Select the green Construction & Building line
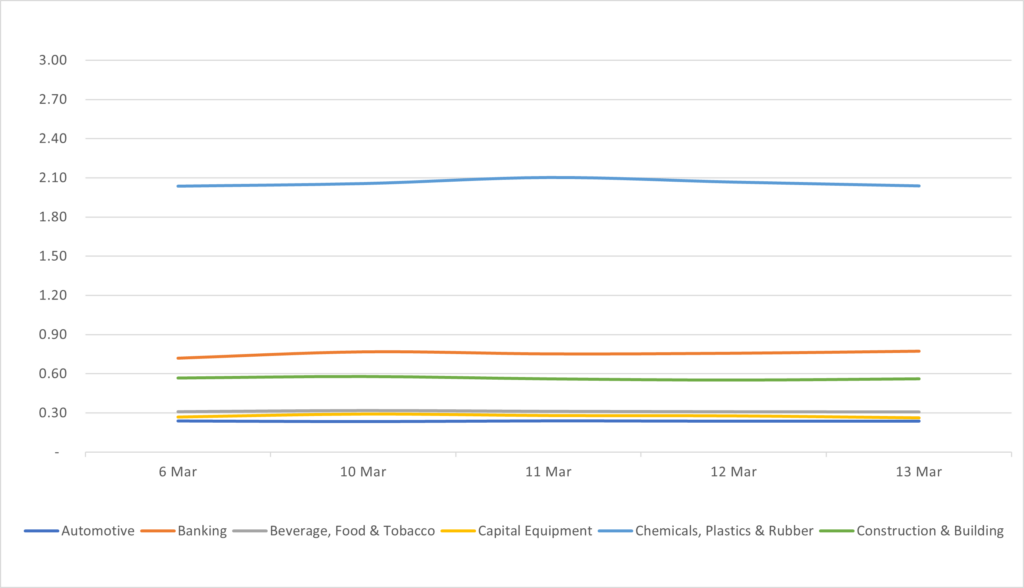The height and width of the screenshot is (588, 1024). click(x=548, y=379)
